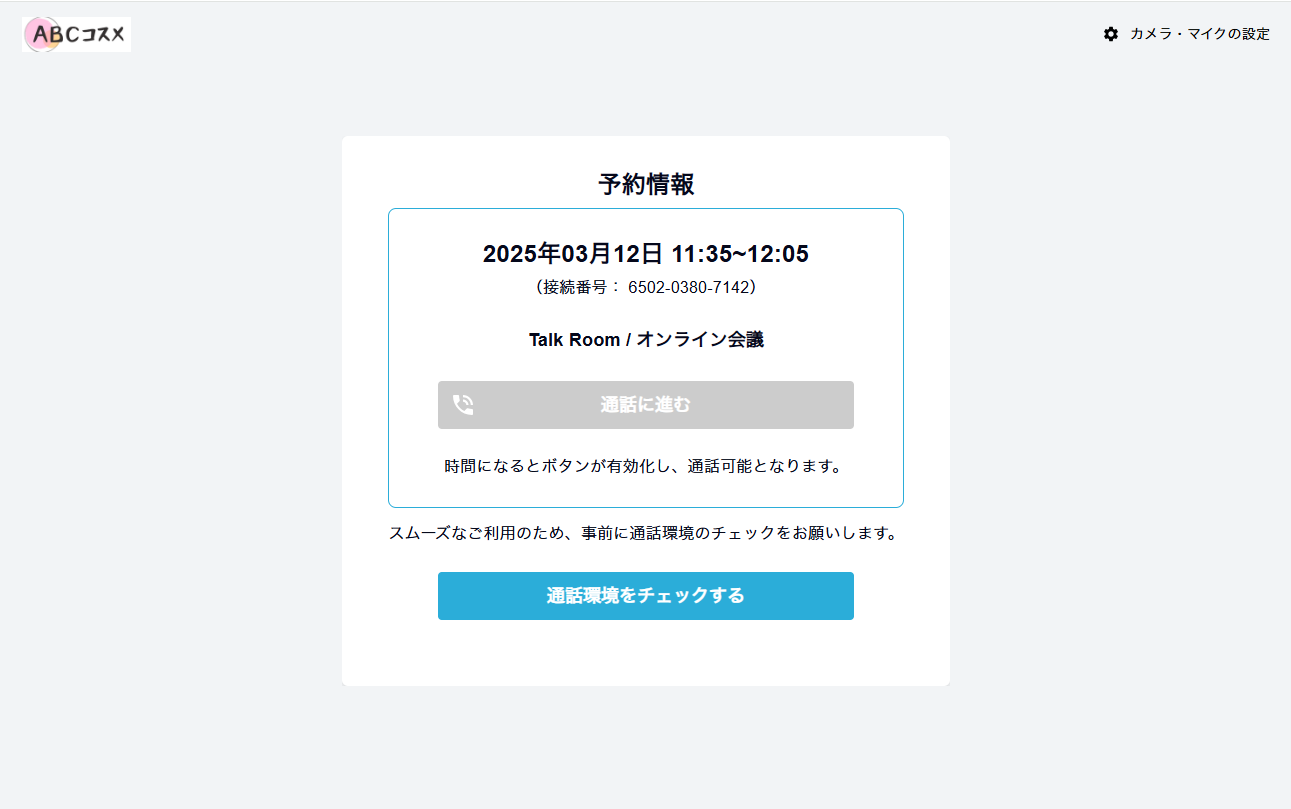Click the ABCコスメ logo
Image resolution: width=1291 pixels, height=809 pixels.
pos(76,34)
